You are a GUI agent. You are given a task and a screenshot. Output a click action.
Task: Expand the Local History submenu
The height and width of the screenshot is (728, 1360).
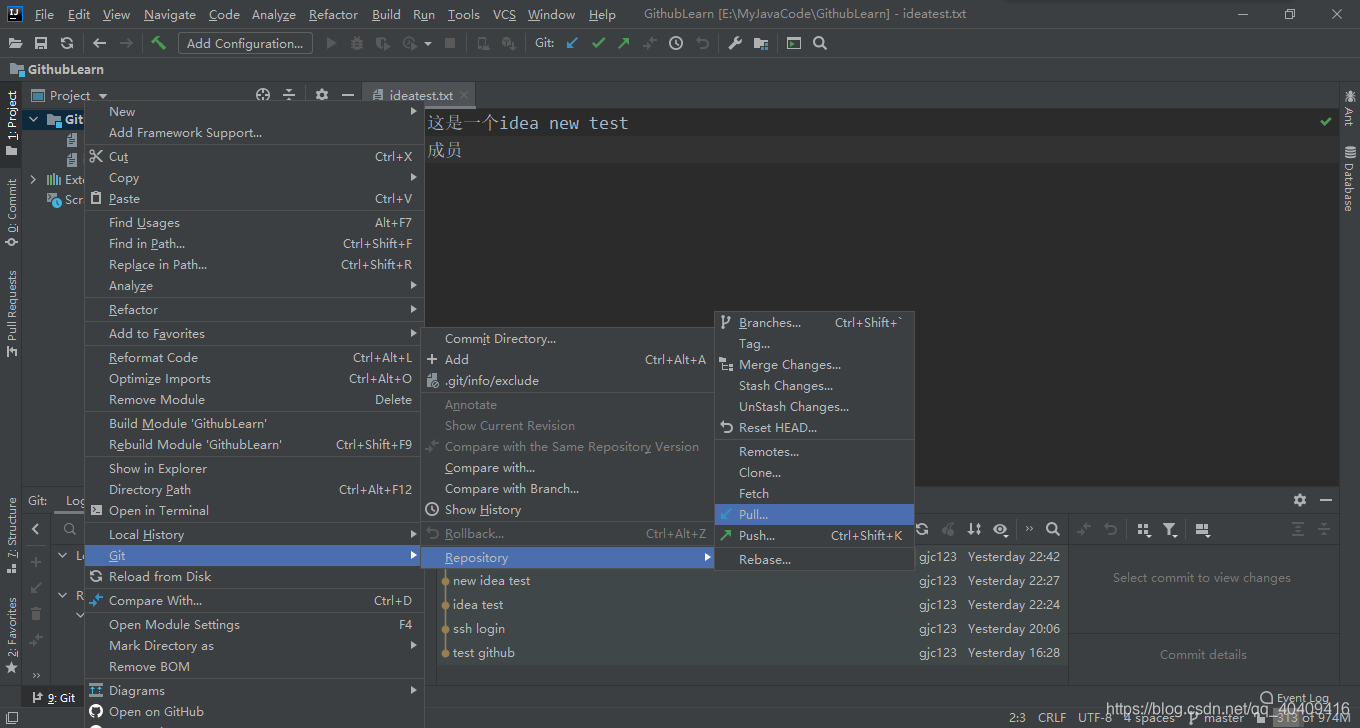253,535
